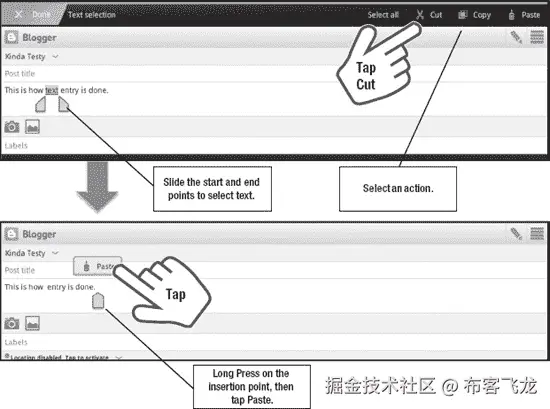Tap the gallery image icon in the upper screen
This screenshot has width=550, height=409.
pyautogui.click(x=32, y=127)
